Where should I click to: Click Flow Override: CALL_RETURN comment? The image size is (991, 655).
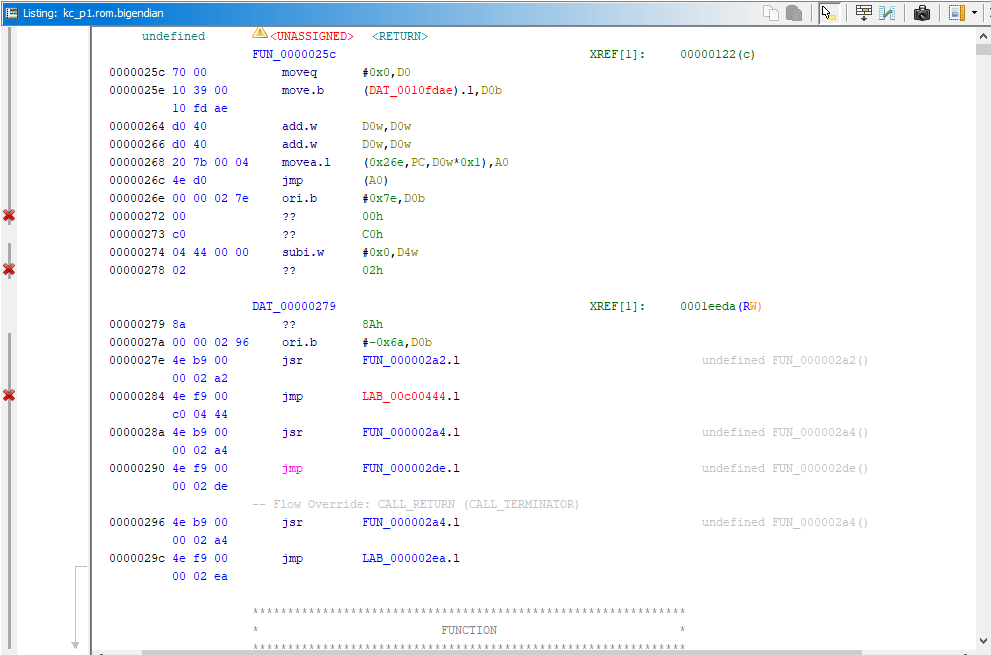pos(416,505)
